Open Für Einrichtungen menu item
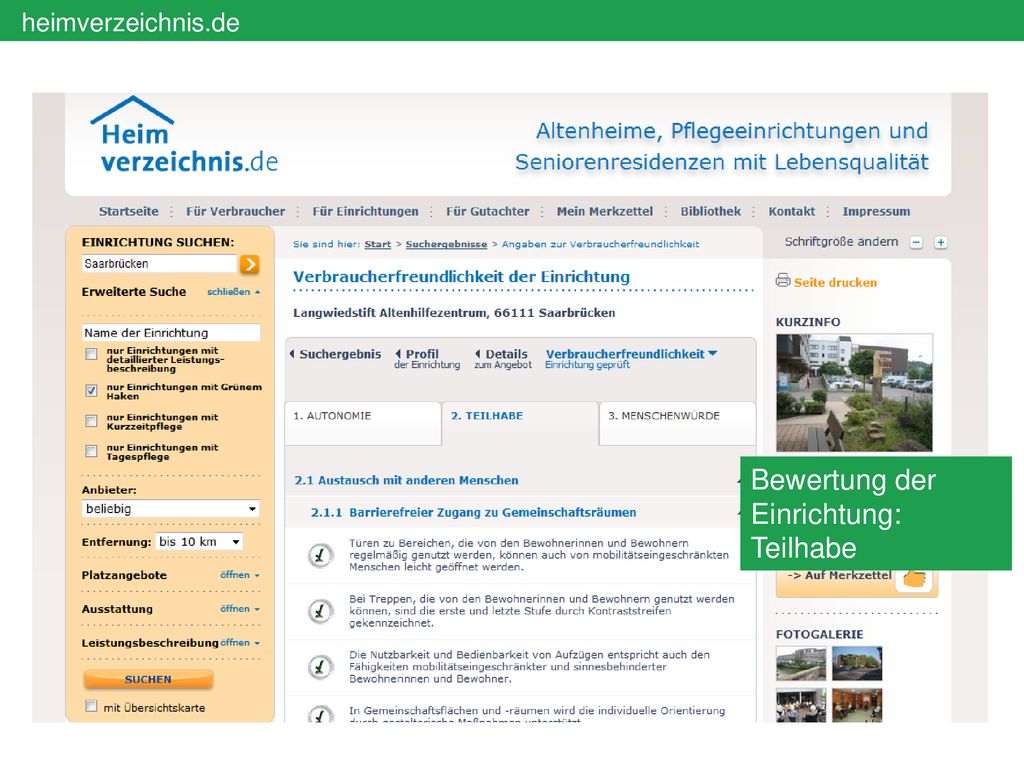 tap(365, 211)
